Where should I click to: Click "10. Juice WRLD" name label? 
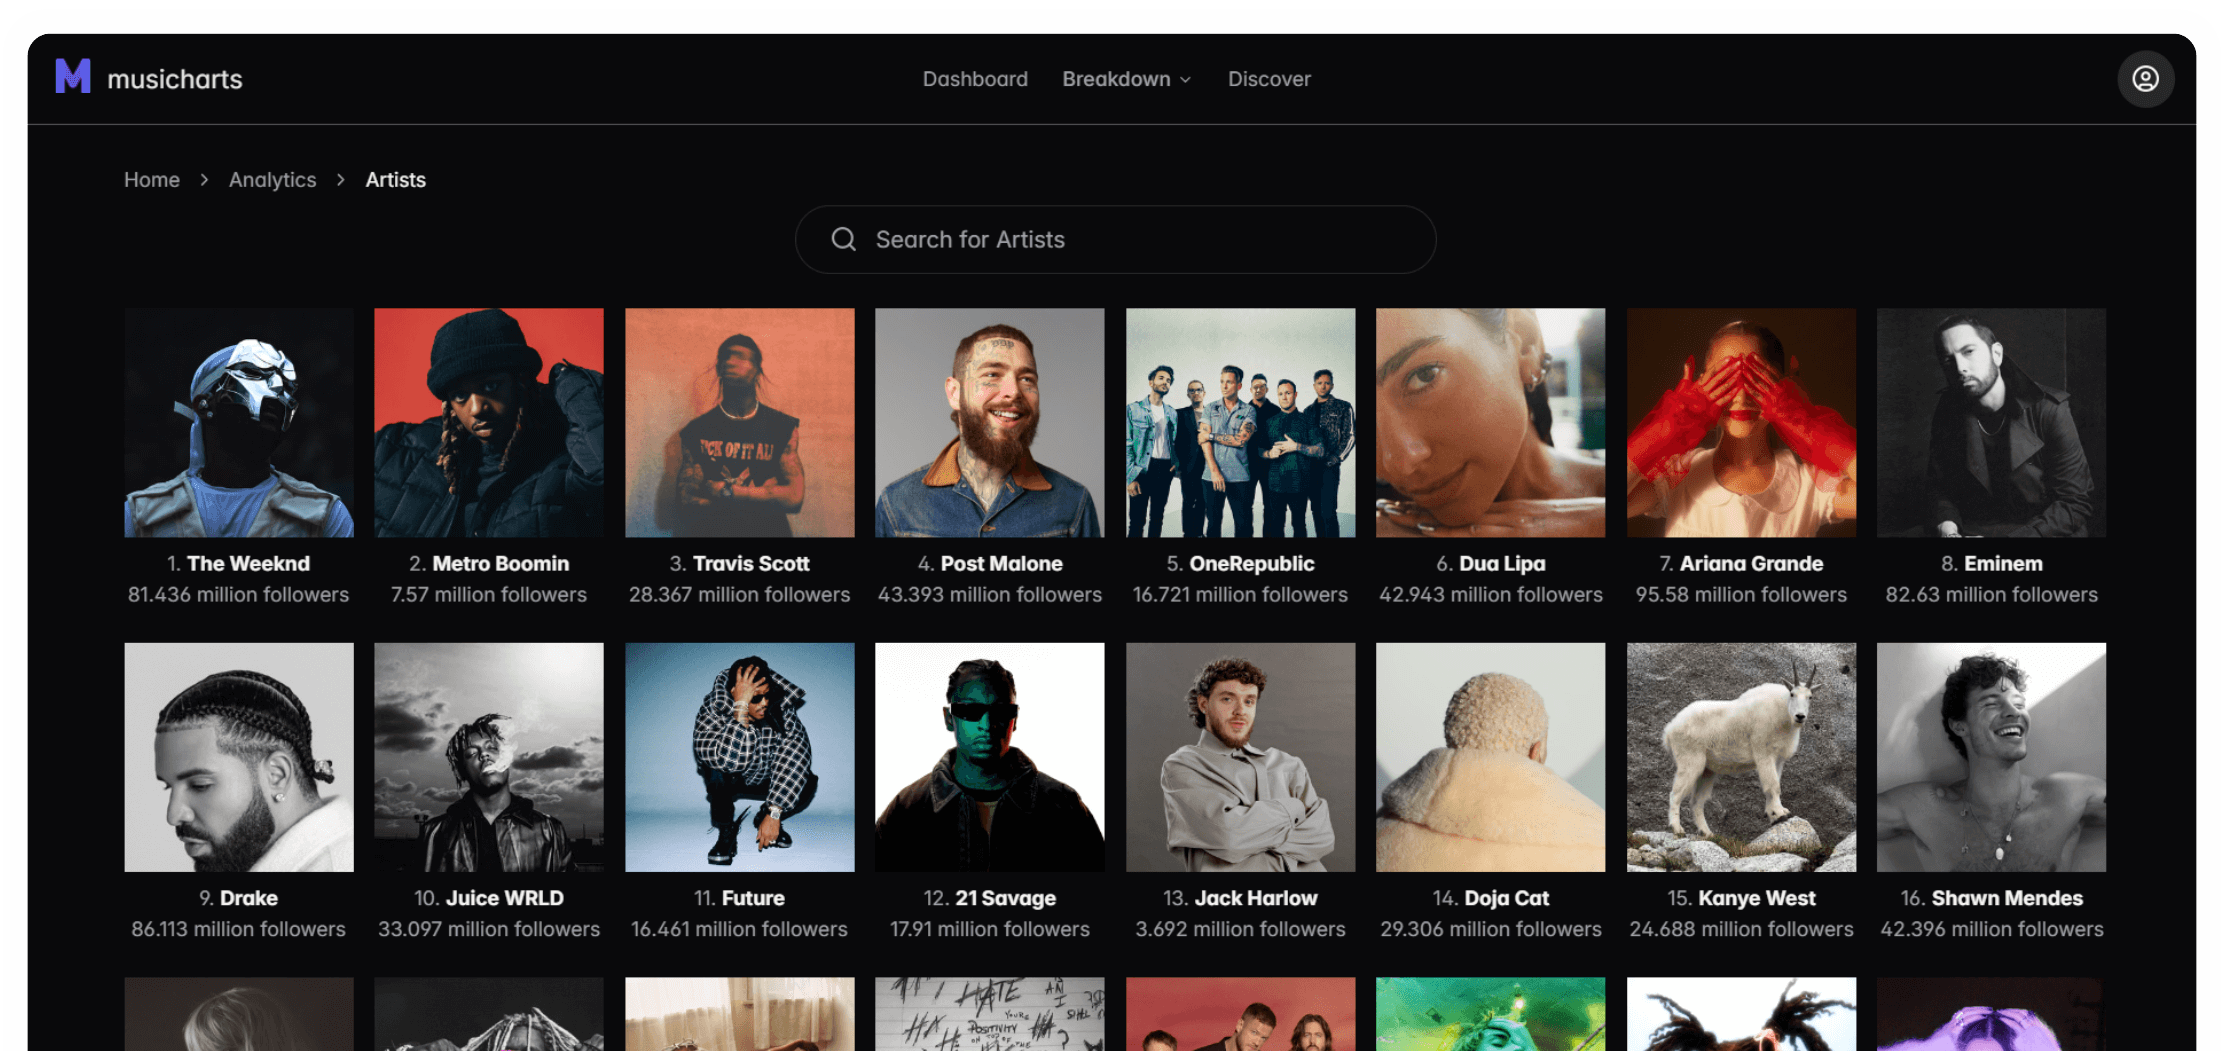tap(489, 898)
